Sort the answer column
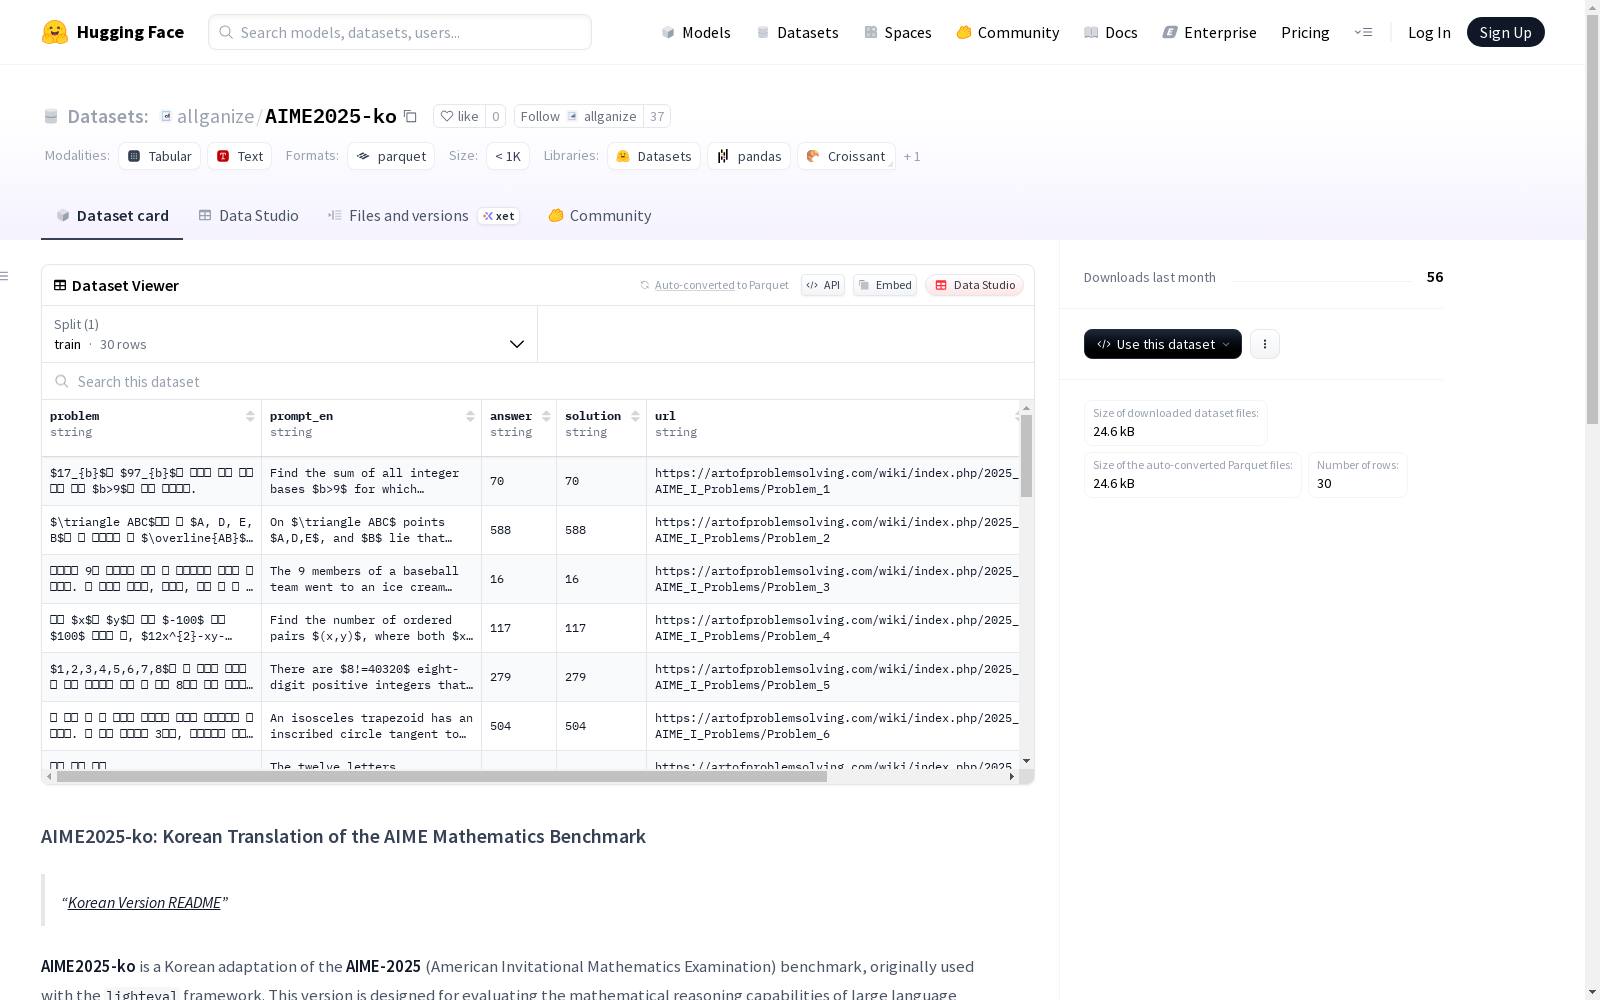1600x1000 pixels. tap(546, 416)
